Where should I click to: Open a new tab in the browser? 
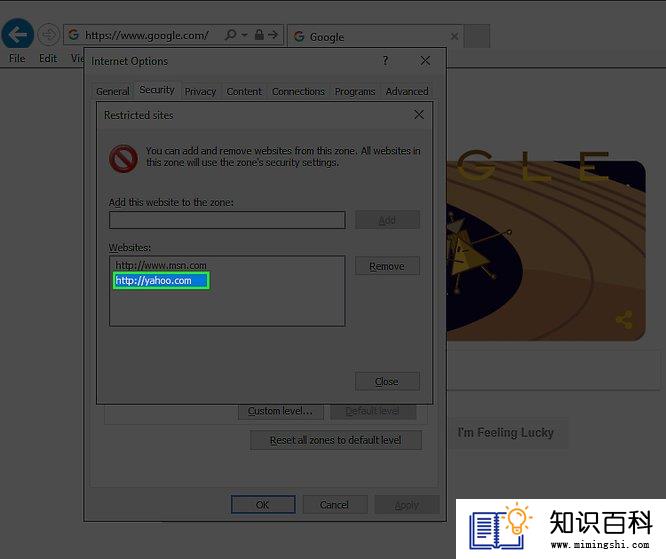point(477,37)
